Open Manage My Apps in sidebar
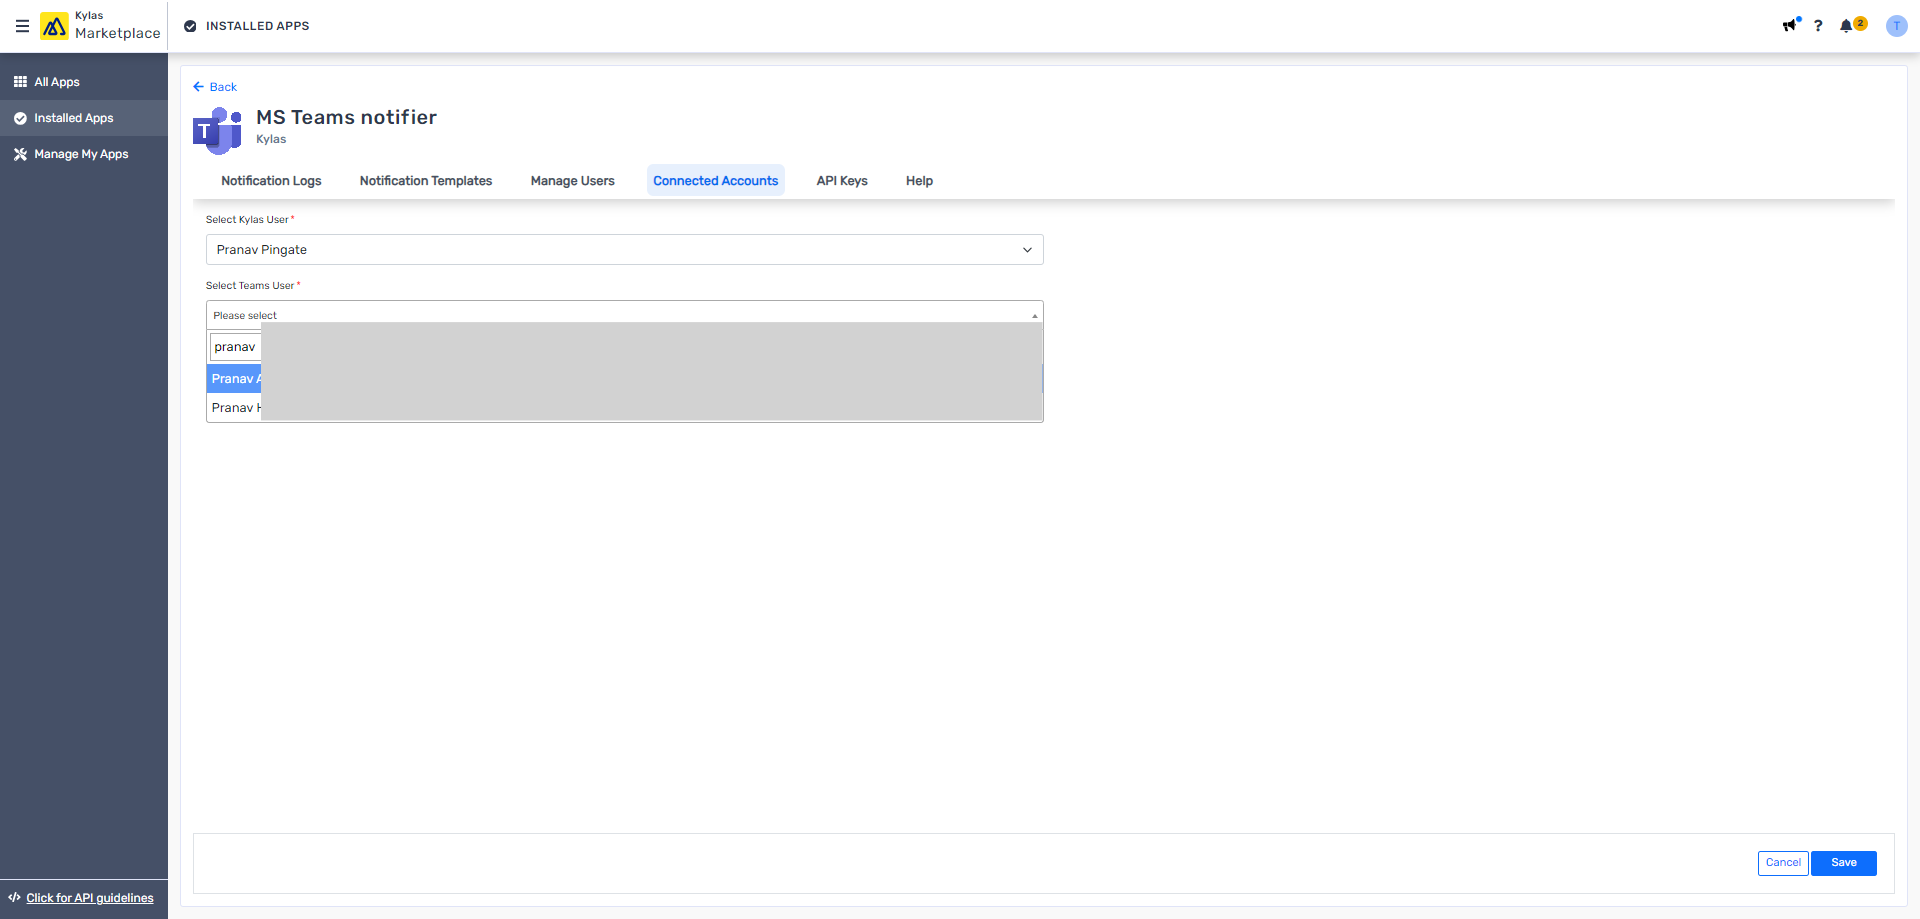Image resolution: width=1920 pixels, height=919 pixels. tap(84, 154)
